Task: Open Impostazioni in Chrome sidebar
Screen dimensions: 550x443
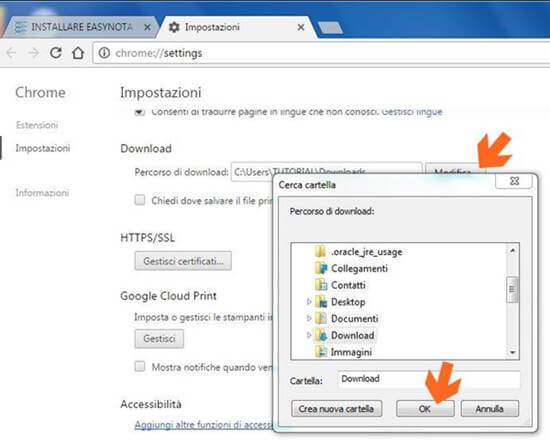Action: [x=43, y=148]
